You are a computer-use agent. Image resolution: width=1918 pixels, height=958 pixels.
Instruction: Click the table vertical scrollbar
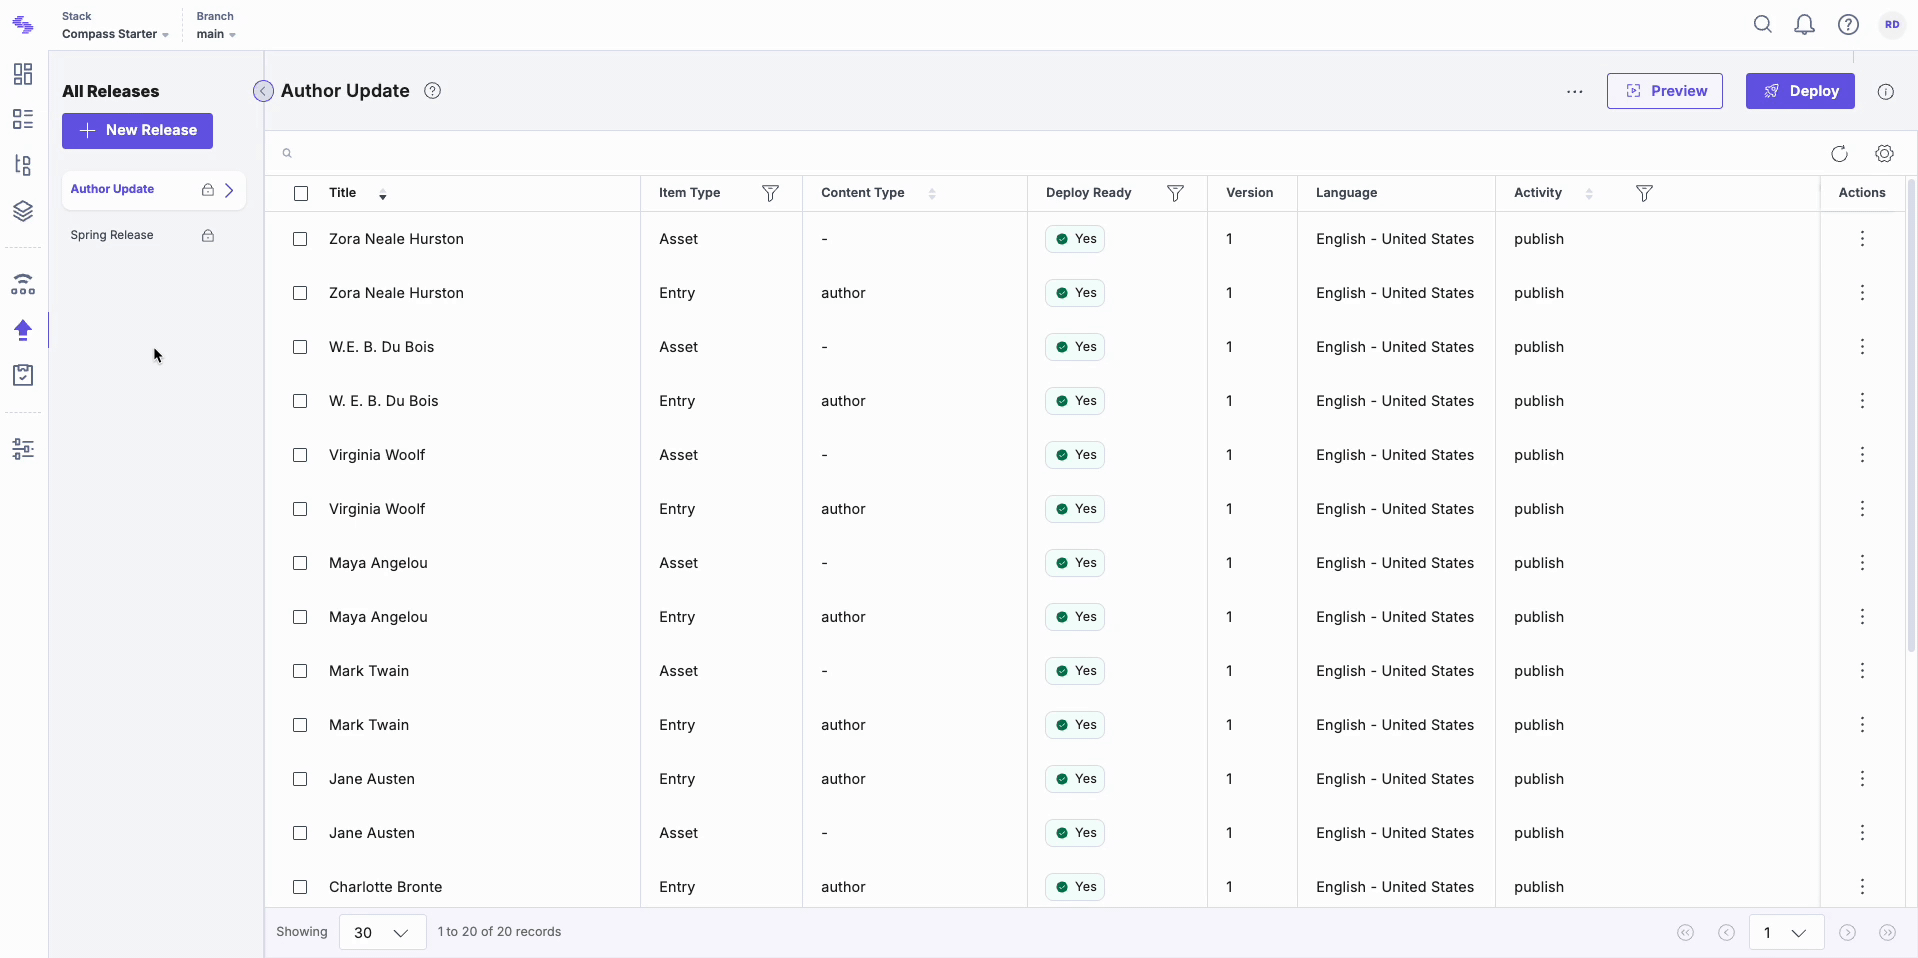click(1912, 415)
